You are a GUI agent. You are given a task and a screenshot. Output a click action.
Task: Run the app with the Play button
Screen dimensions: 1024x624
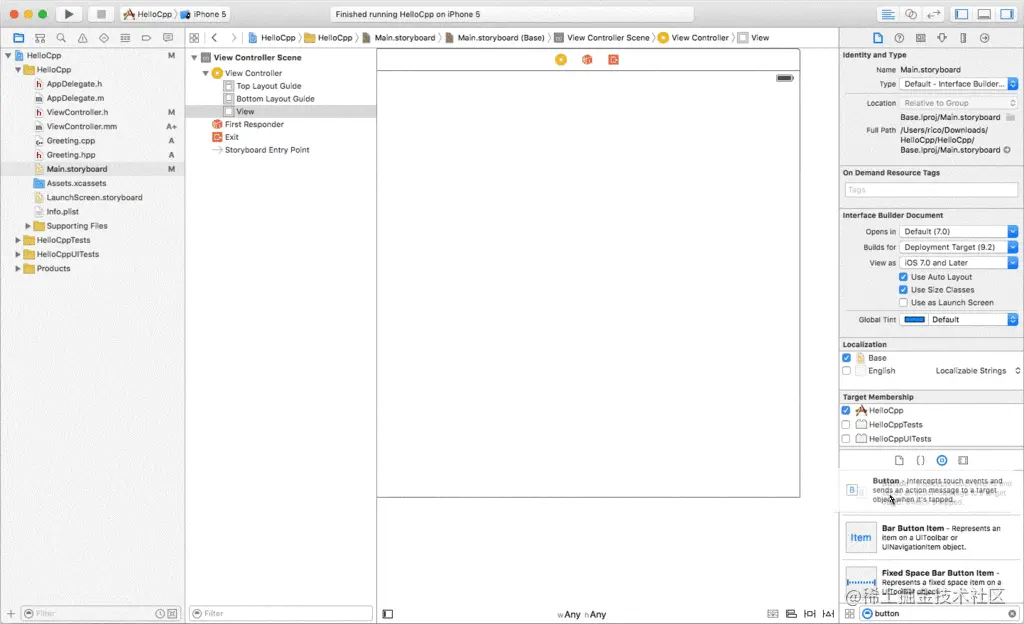click(69, 14)
